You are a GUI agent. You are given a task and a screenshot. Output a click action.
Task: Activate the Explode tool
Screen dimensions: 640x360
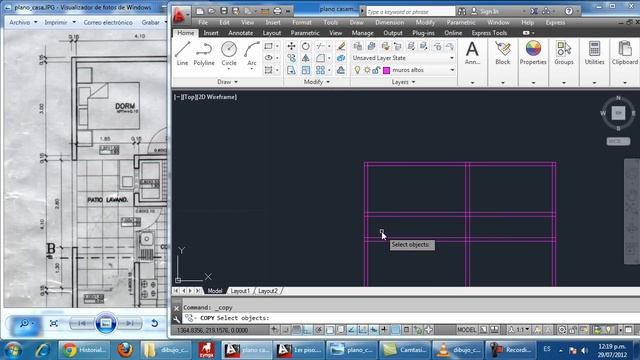click(x=341, y=58)
